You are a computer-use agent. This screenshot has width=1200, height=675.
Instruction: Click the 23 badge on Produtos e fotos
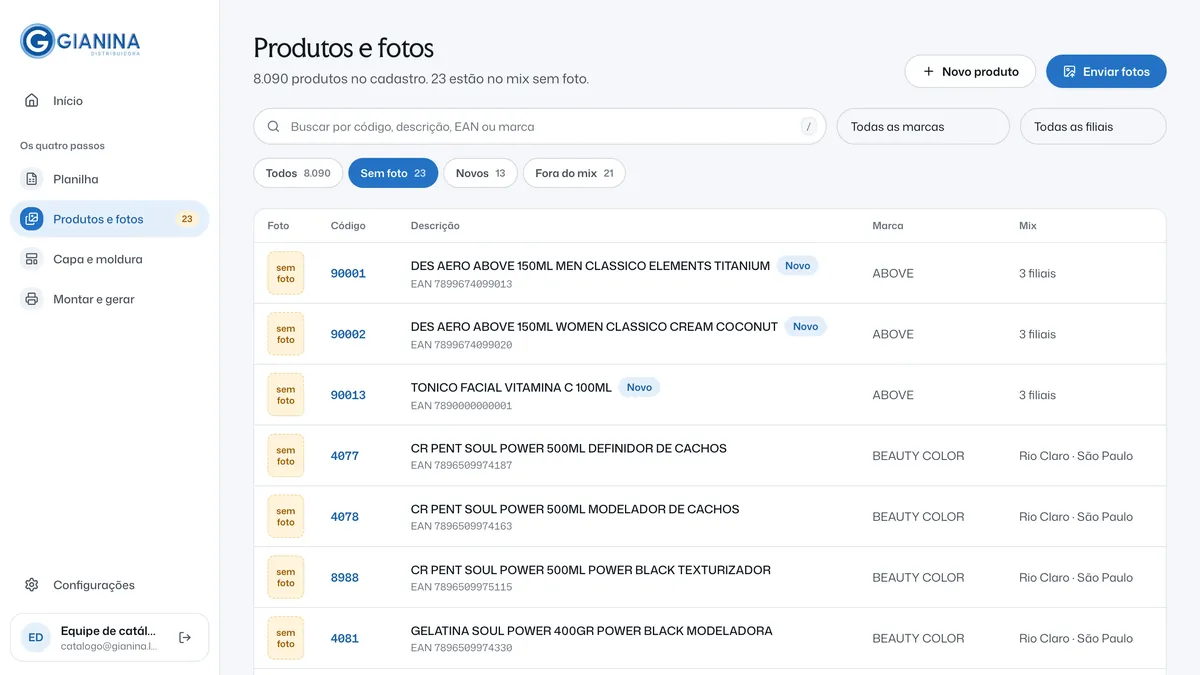(187, 219)
